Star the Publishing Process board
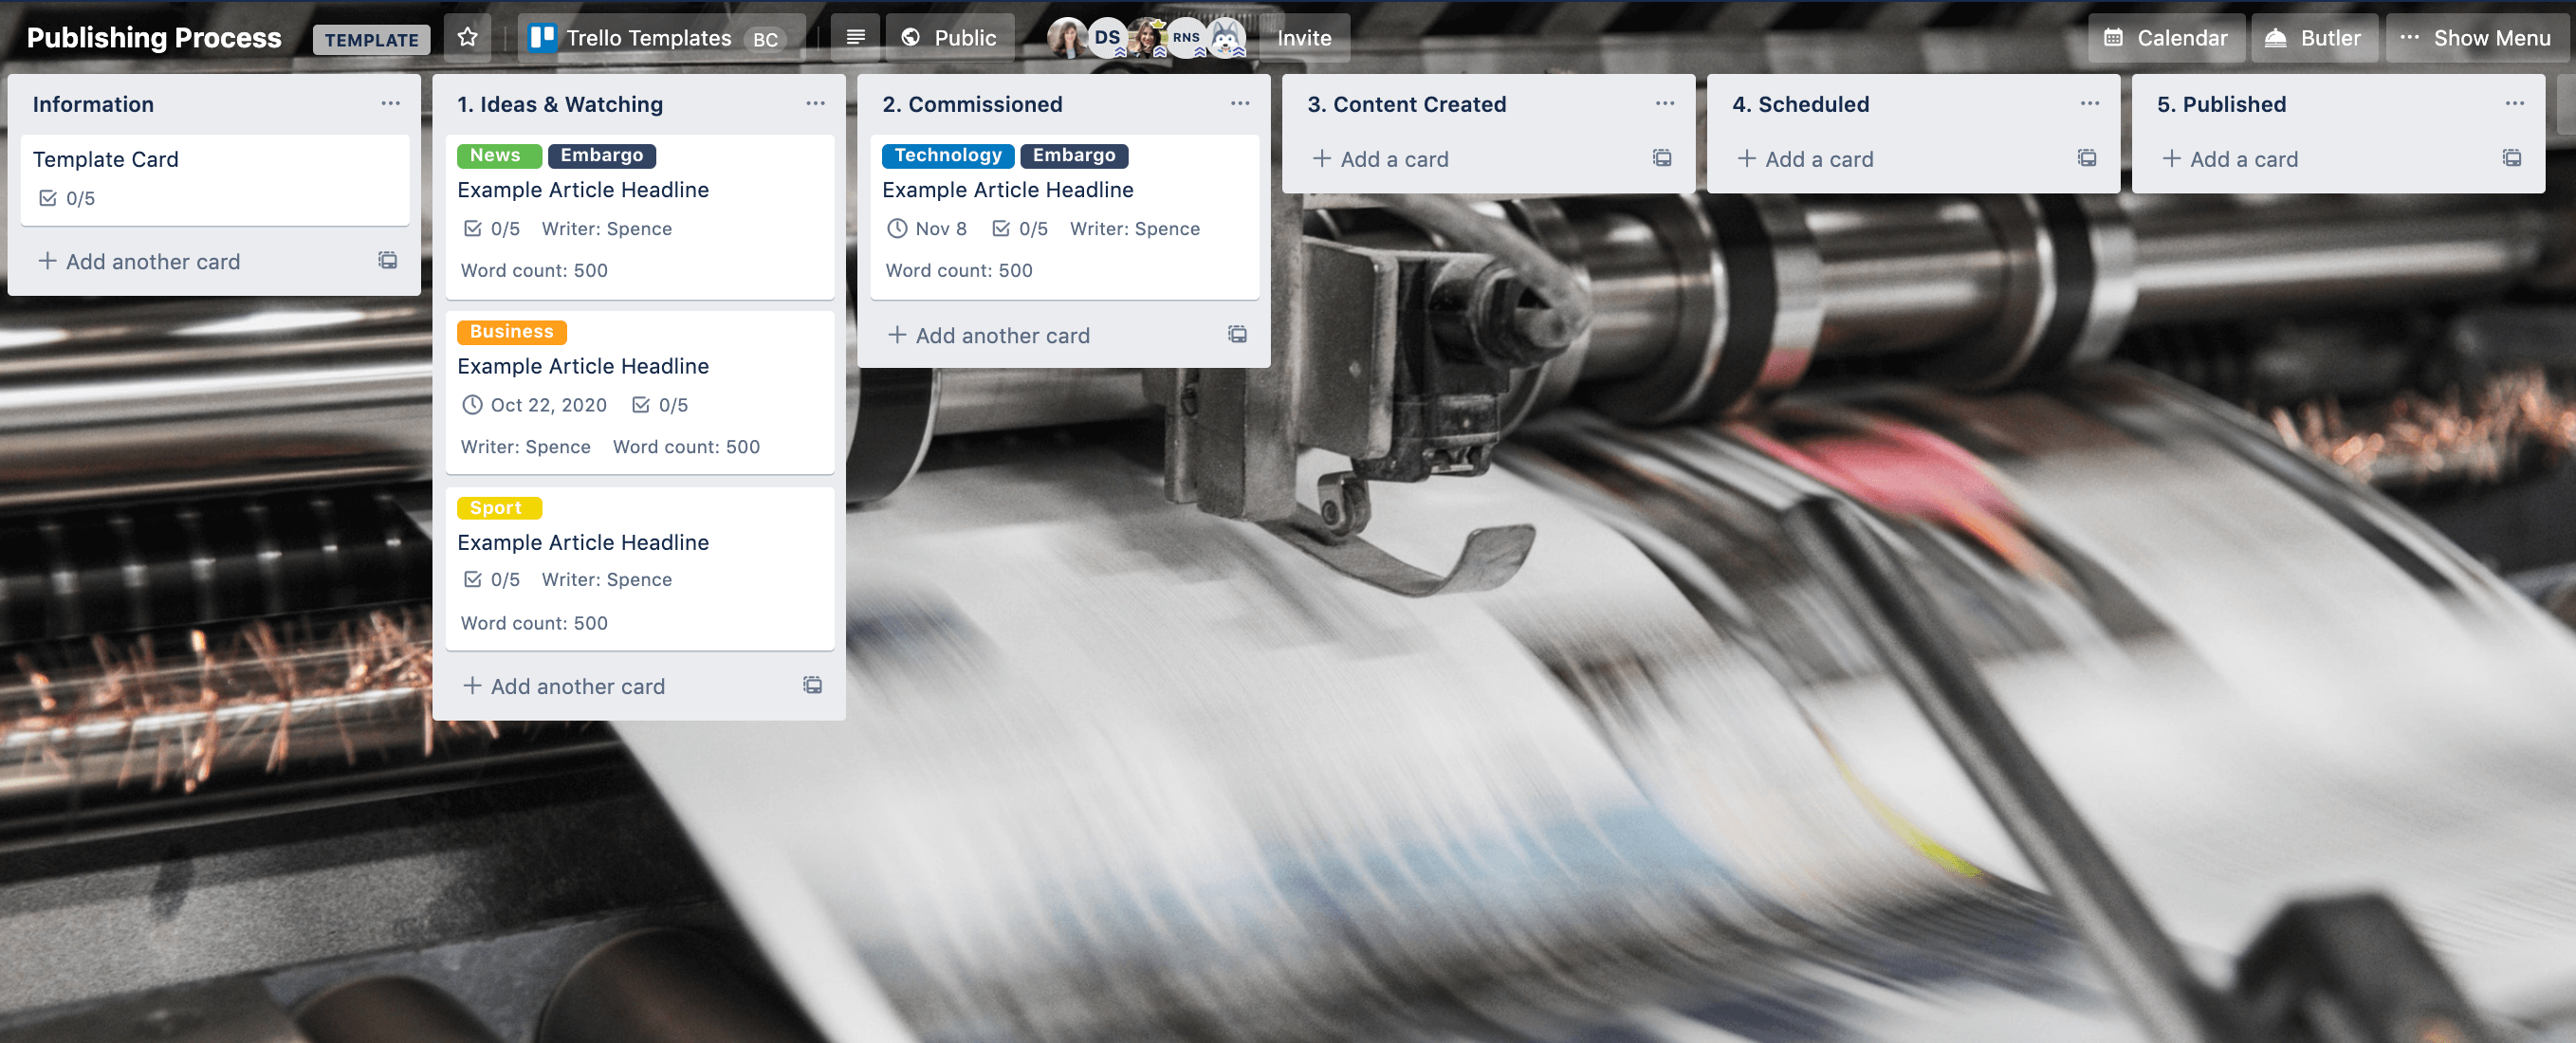The height and width of the screenshot is (1043, 2576). point(467,38)
